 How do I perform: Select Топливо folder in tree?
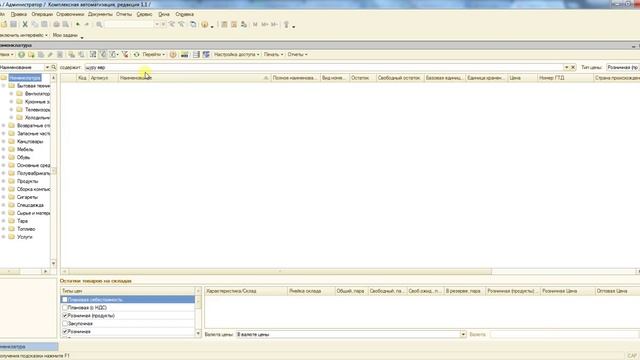(x=26, y=229)
